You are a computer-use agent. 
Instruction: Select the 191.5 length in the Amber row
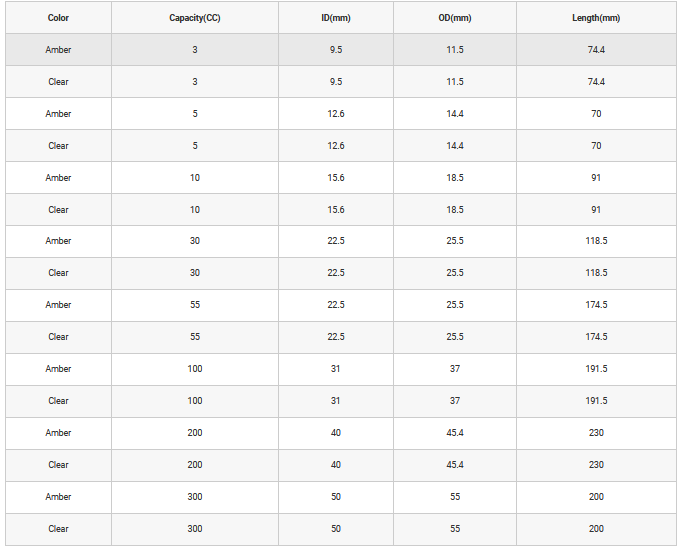pyautogui.click(x=596, y=369)
